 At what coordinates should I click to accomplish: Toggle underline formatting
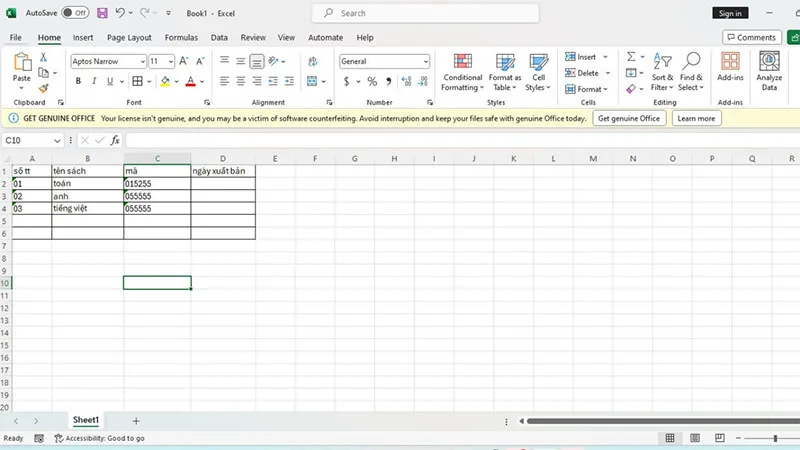coord(110,81)
